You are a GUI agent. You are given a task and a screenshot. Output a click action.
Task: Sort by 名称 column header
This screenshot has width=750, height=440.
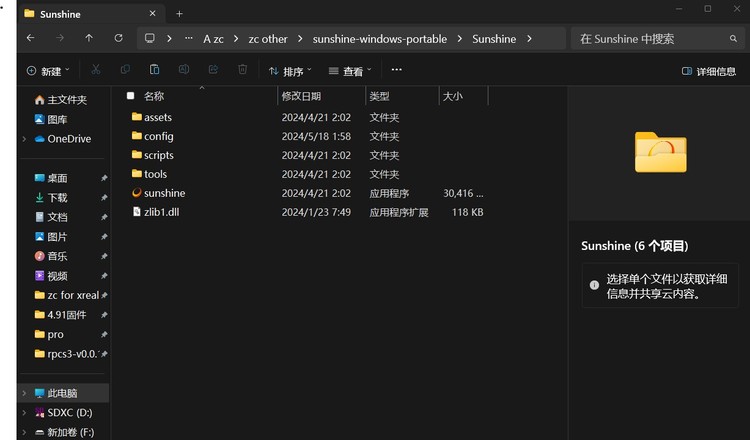coord(154,96)
